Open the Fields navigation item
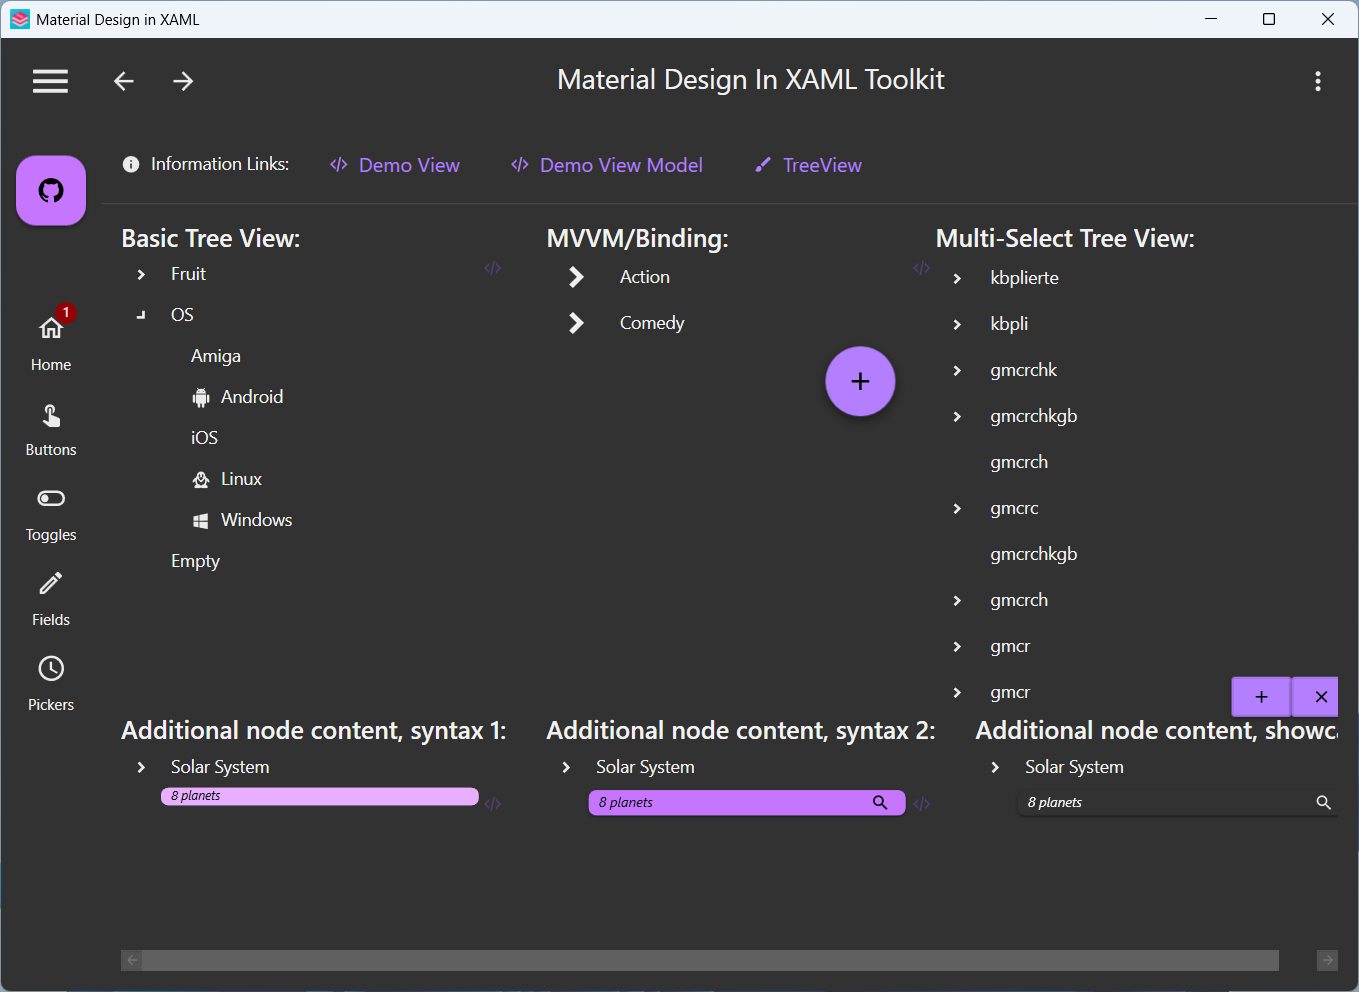 point(51,600)
